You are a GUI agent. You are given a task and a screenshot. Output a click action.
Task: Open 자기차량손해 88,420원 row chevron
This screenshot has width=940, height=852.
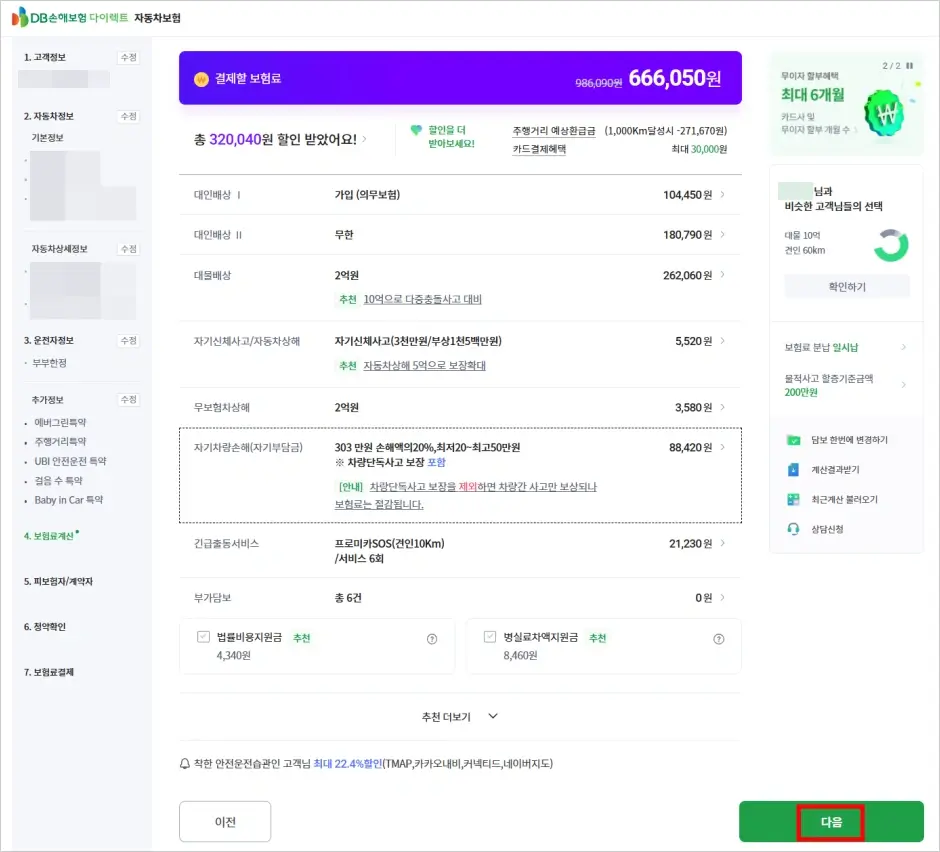(x=722, y=447)
